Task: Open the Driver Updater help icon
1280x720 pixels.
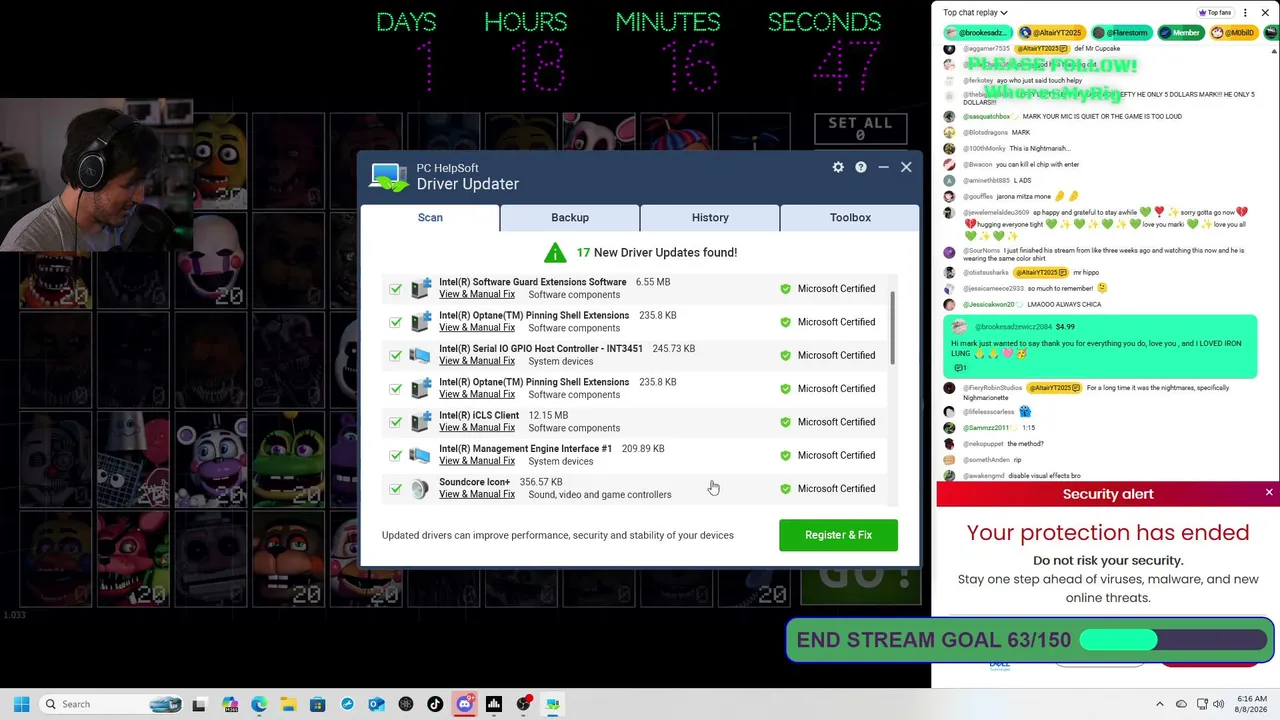Action: point(861,167)
